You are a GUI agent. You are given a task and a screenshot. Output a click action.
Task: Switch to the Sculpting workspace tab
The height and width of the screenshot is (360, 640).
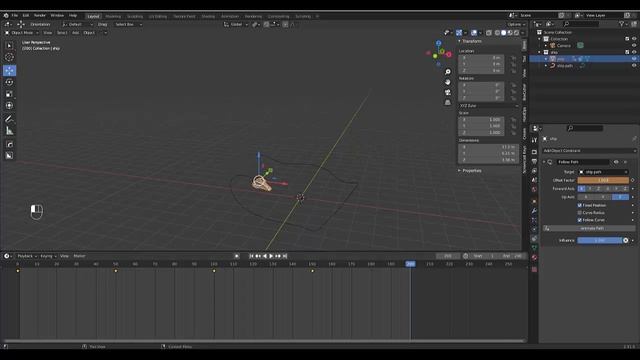[x=135, y=16]
